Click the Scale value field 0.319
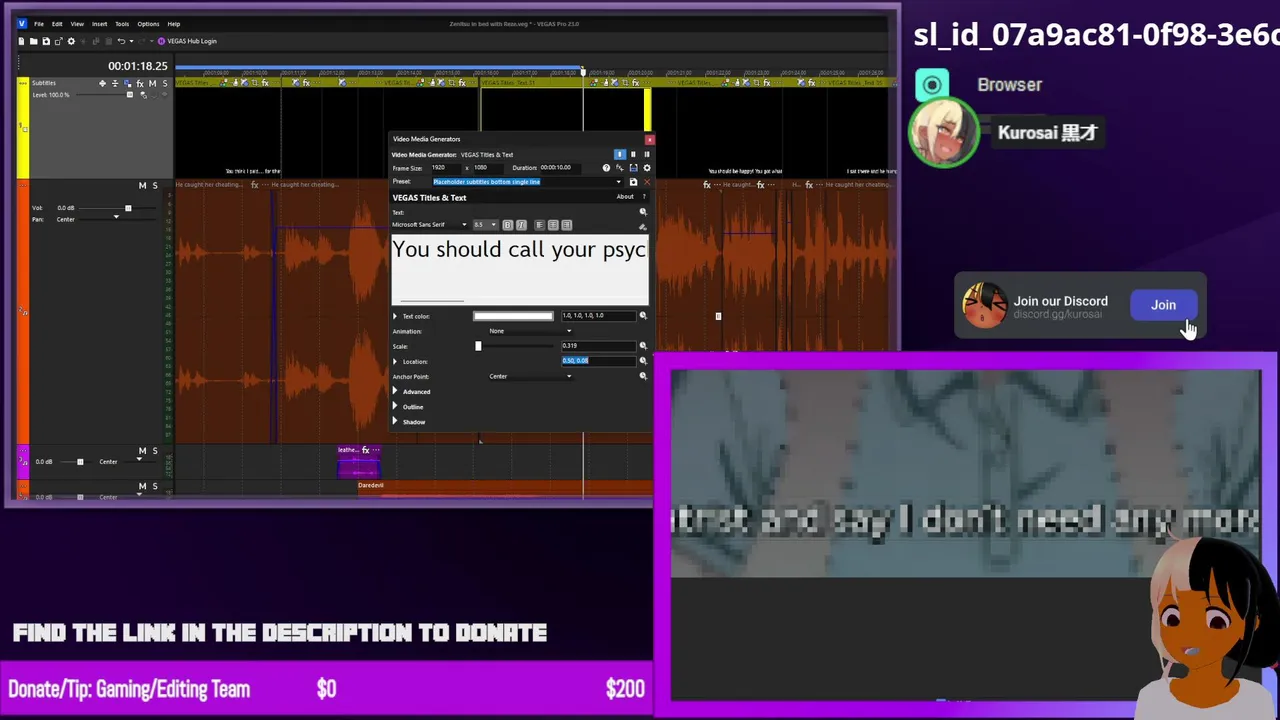Screen dimensions: 1280x720 (598, 346)
